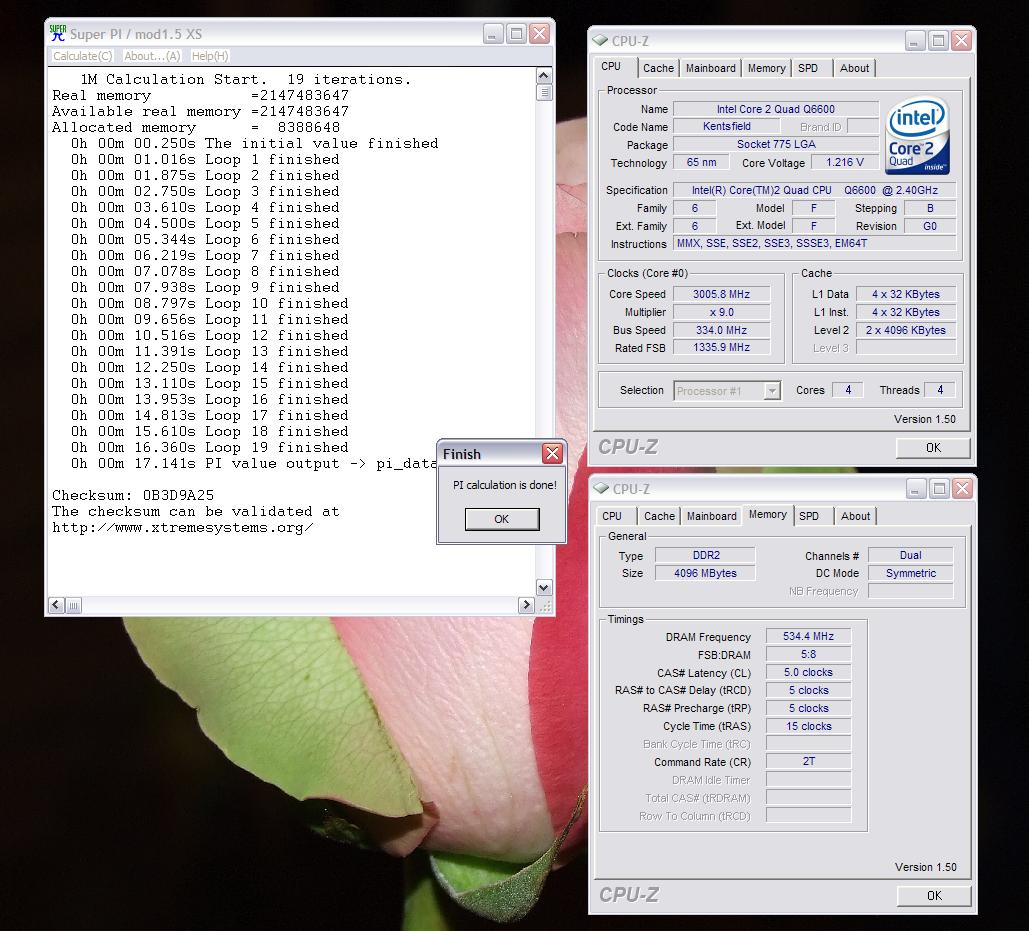1029x931 pixels.
Task: Click the Bus Speed value '334.0 MHz'
Action: coord(721,330)
